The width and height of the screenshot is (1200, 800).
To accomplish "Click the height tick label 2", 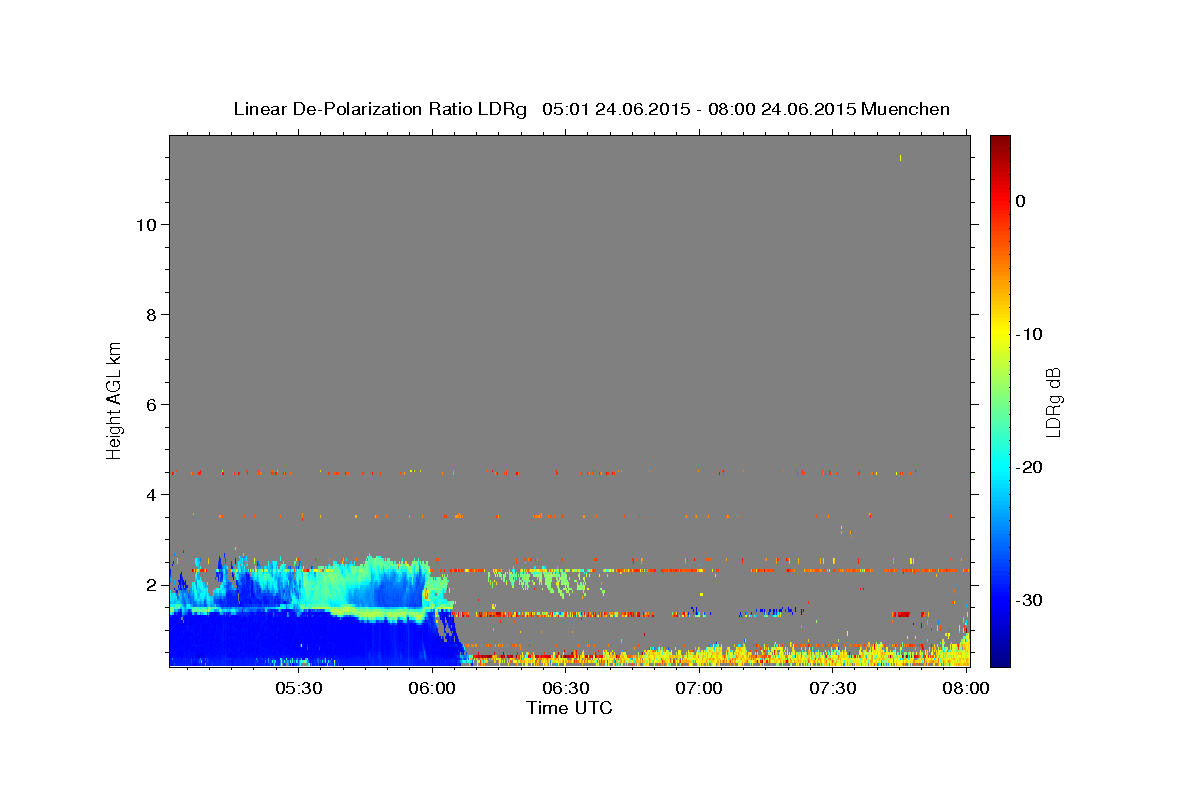I will [152, 585].
